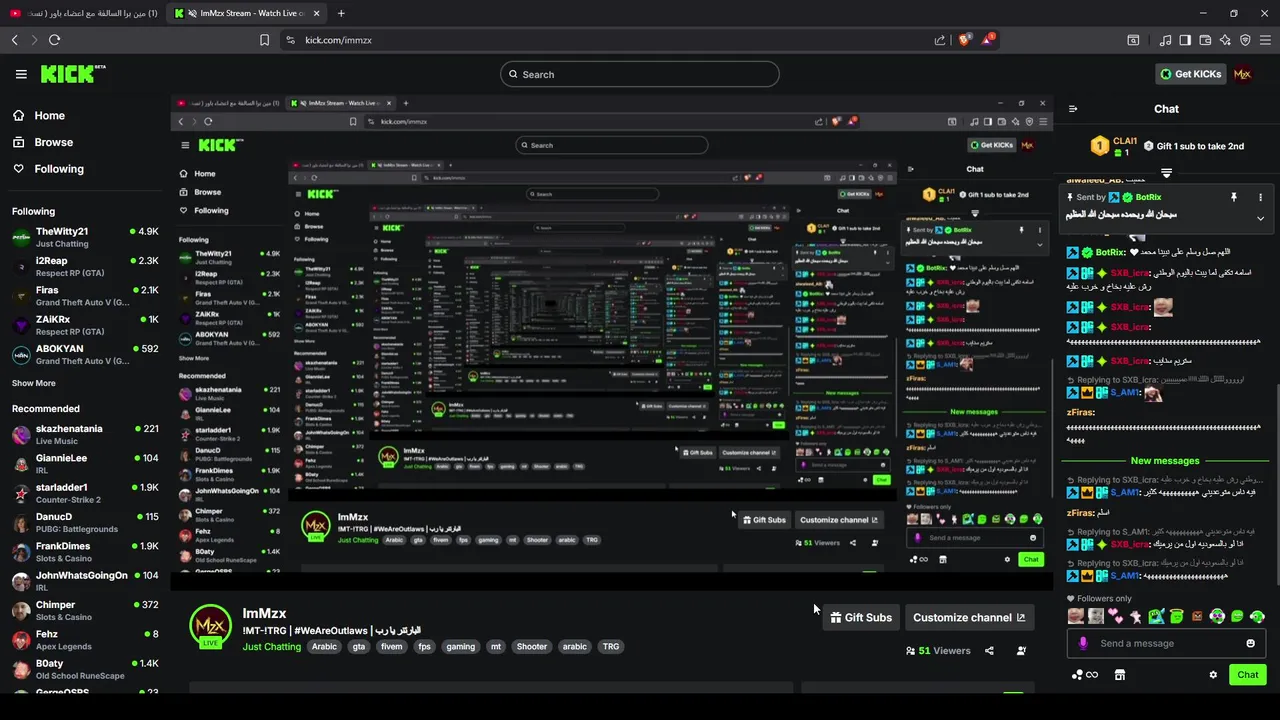
Task: Open the Brave Wallet icon
Action: tap(1205, 40)
